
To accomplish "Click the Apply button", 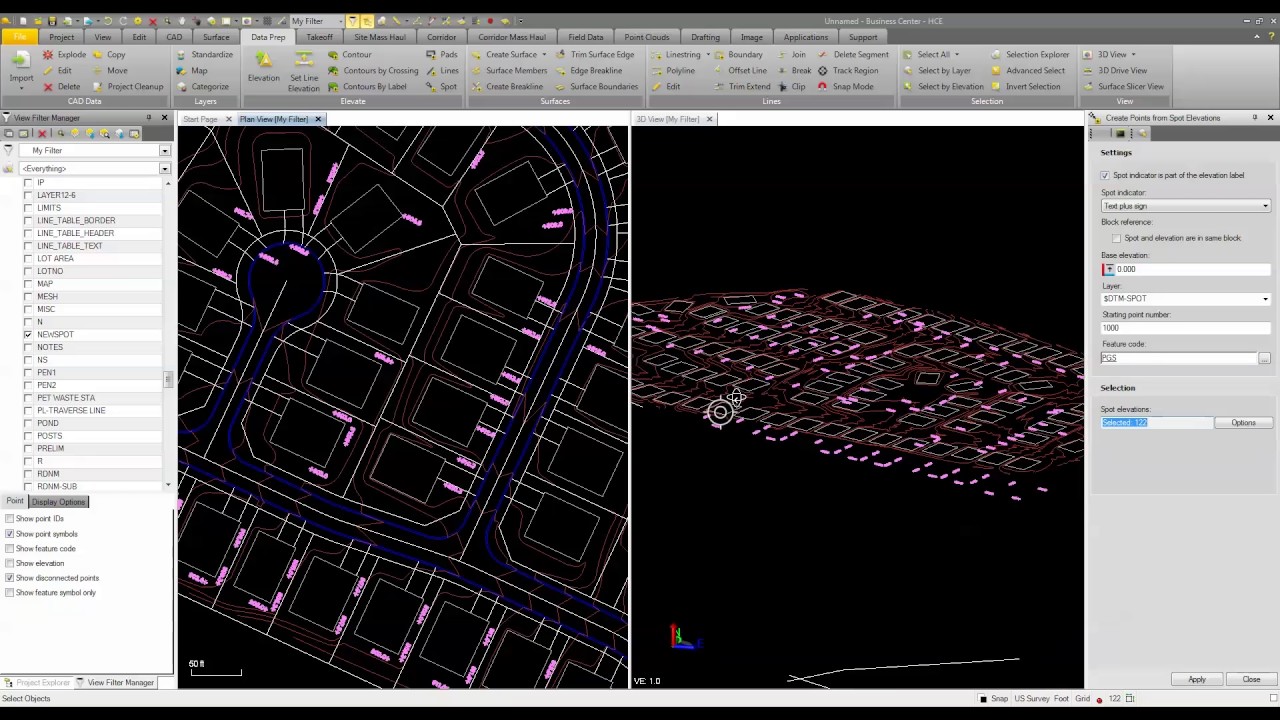I will 1196,680.
